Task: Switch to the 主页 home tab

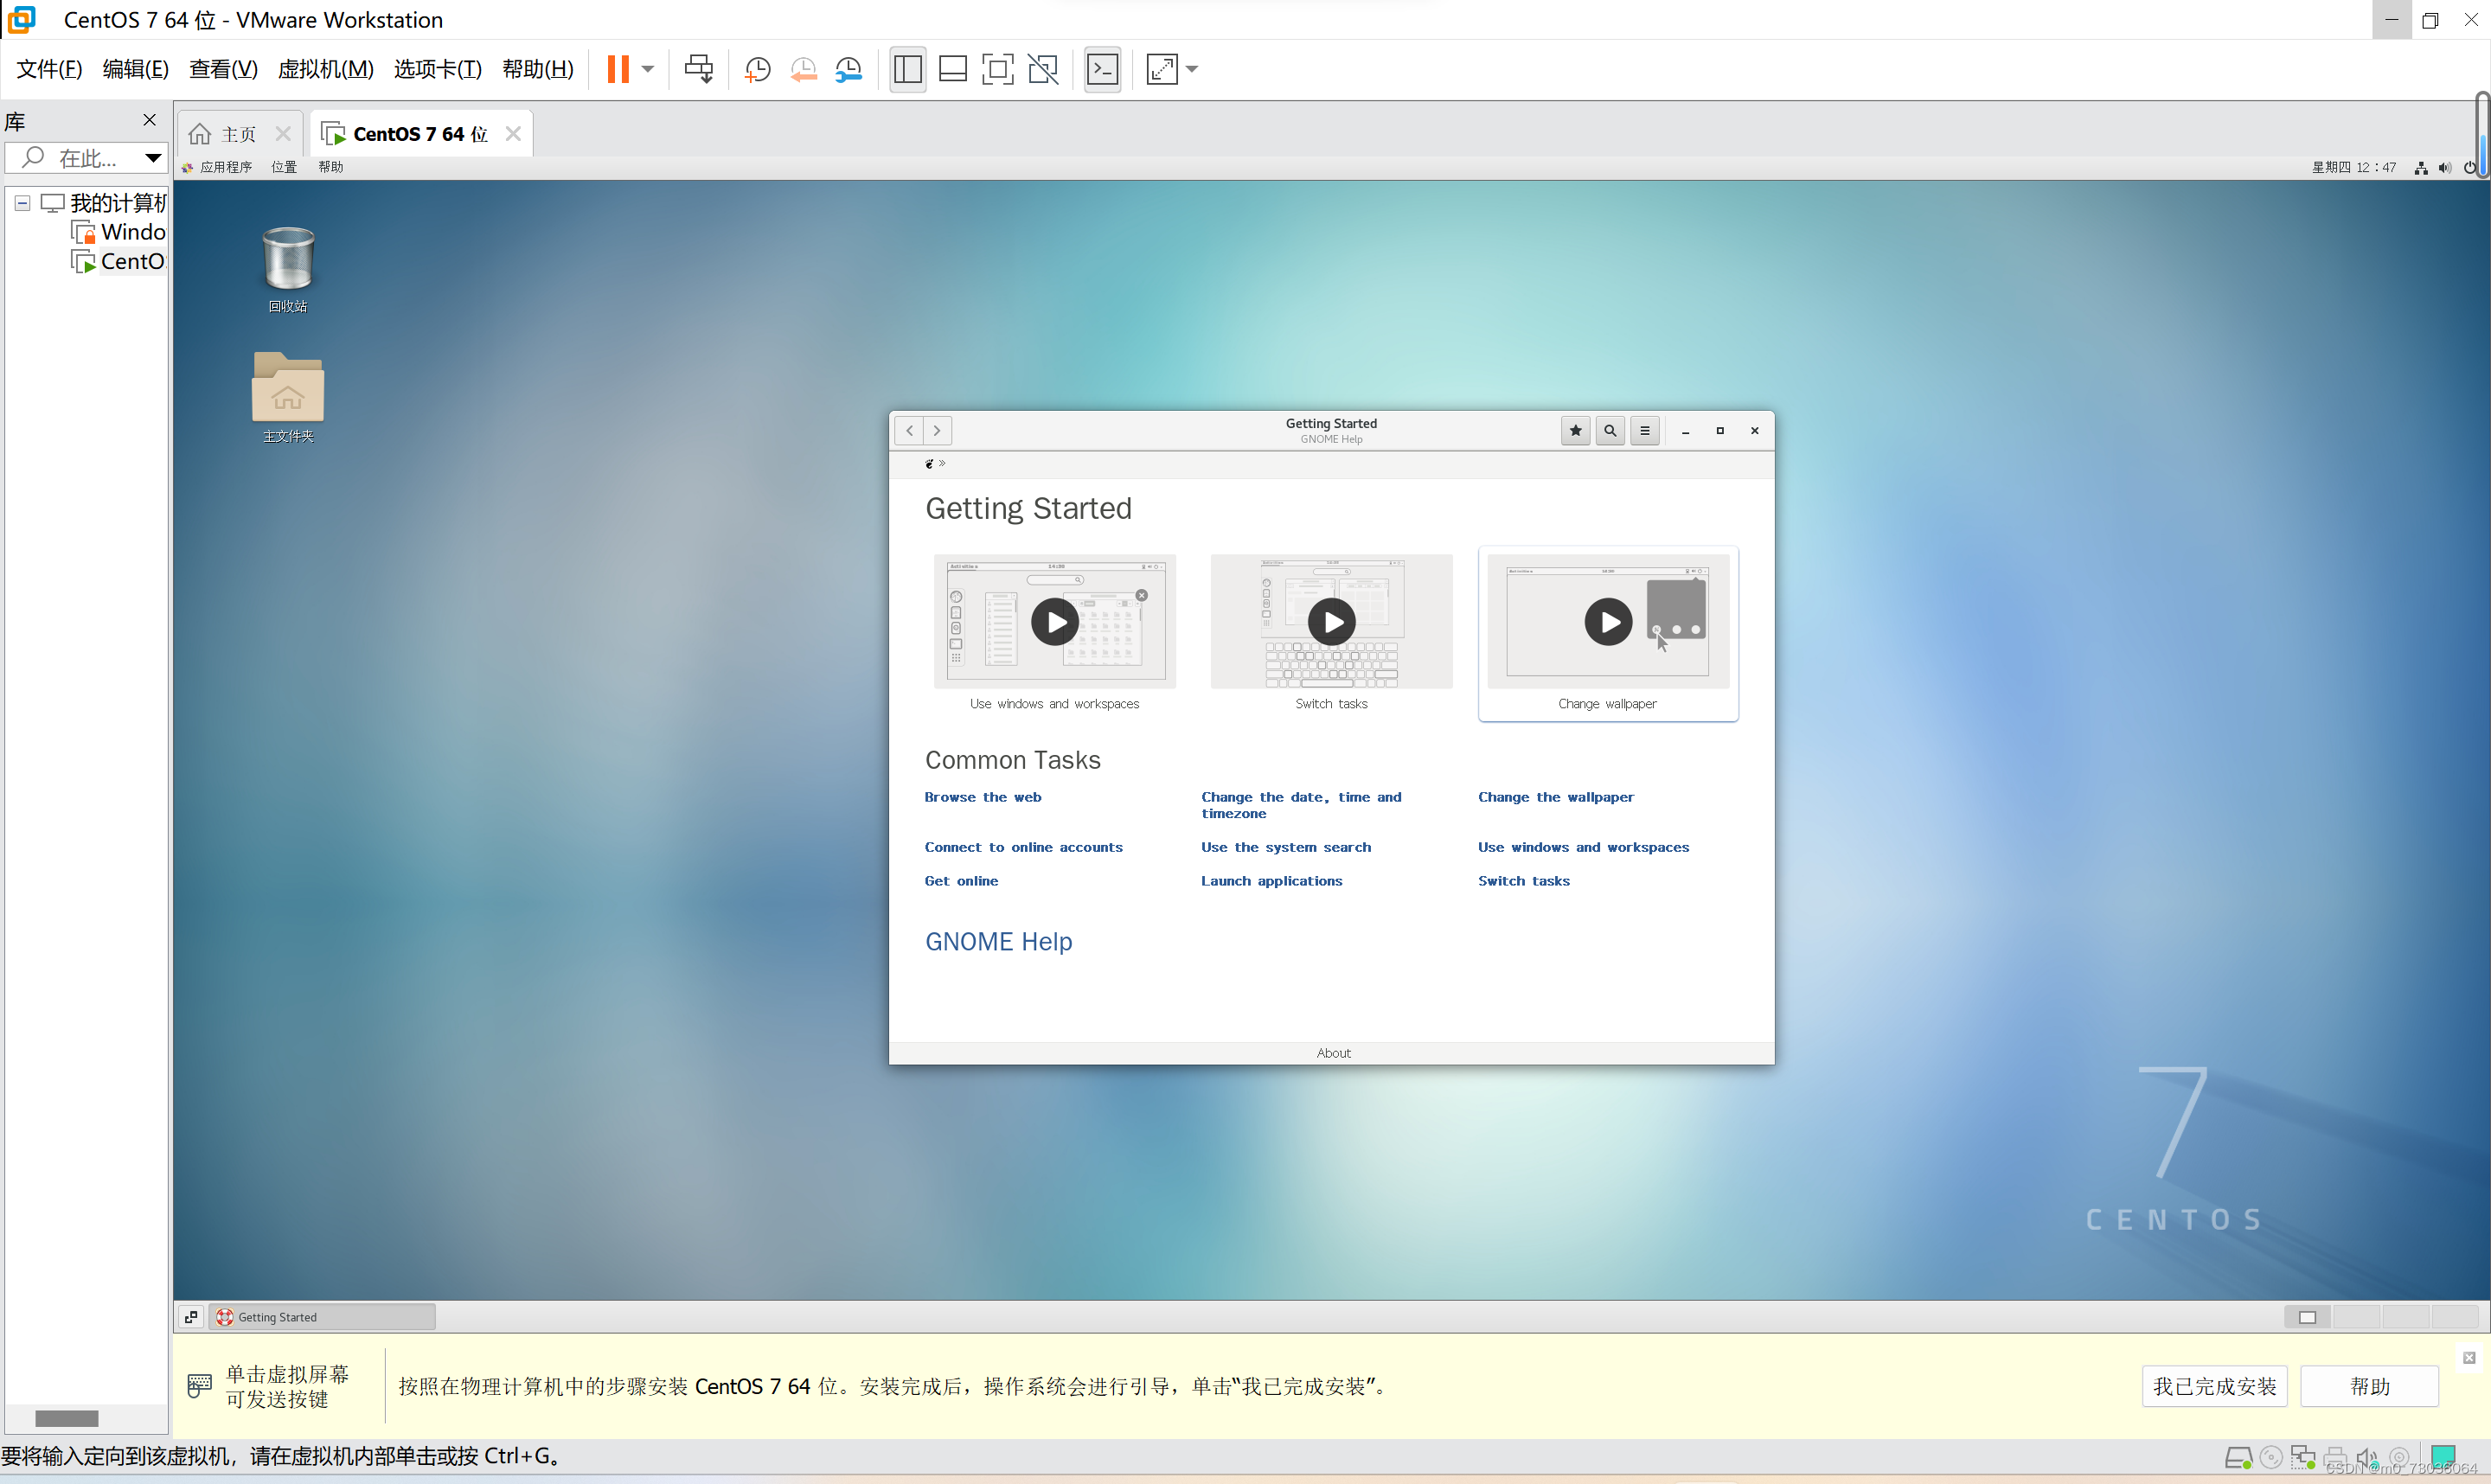Action: tap(237, 134)
